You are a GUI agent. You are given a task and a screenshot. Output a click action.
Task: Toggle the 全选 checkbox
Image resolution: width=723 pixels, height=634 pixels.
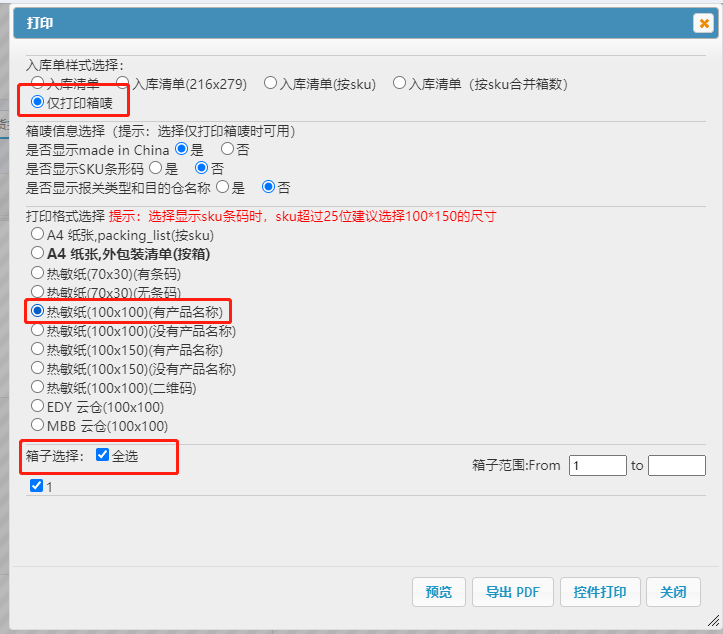coord(102,455)
